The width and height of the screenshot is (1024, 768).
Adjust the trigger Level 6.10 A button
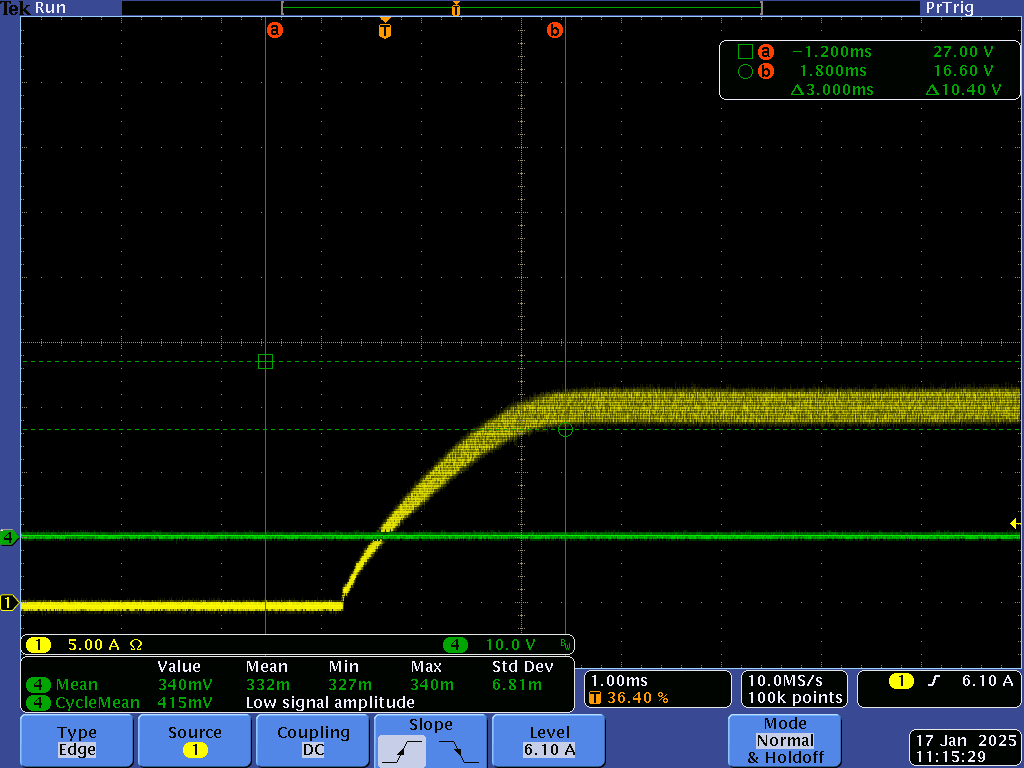click(x=549, y=741)
